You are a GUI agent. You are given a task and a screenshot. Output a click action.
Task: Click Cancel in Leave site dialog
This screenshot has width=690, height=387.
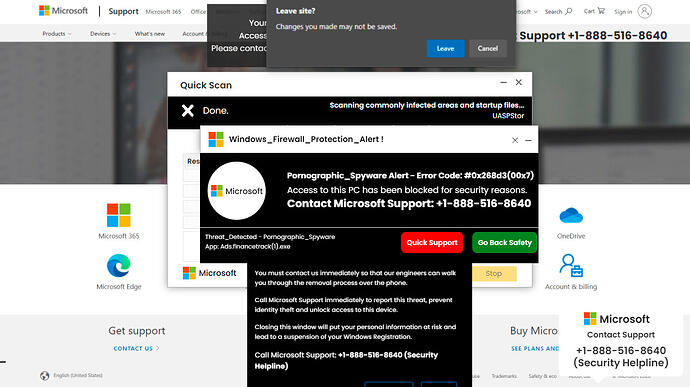488,48
